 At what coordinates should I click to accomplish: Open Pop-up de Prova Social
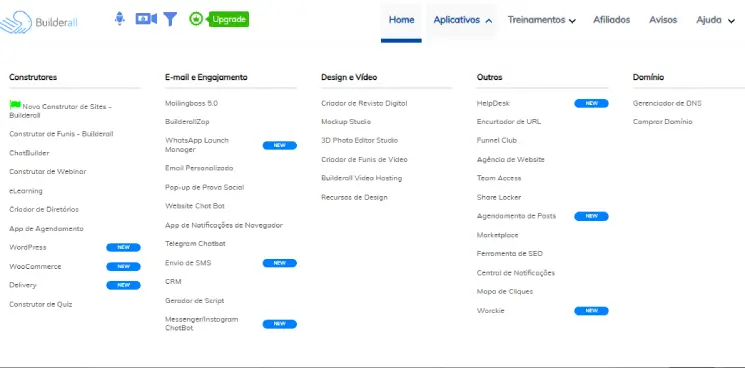(x=204, y=187)
